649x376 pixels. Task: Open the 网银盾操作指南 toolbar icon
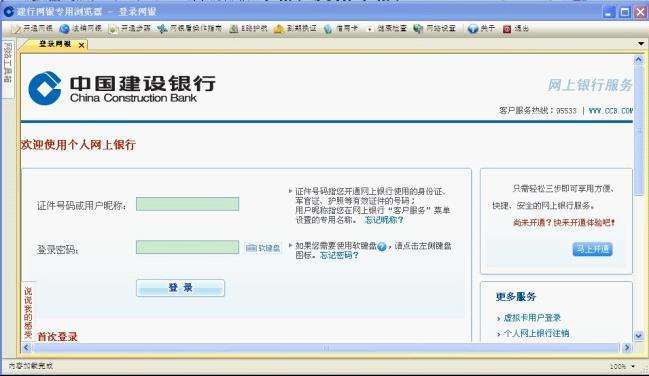coord(162,29)
